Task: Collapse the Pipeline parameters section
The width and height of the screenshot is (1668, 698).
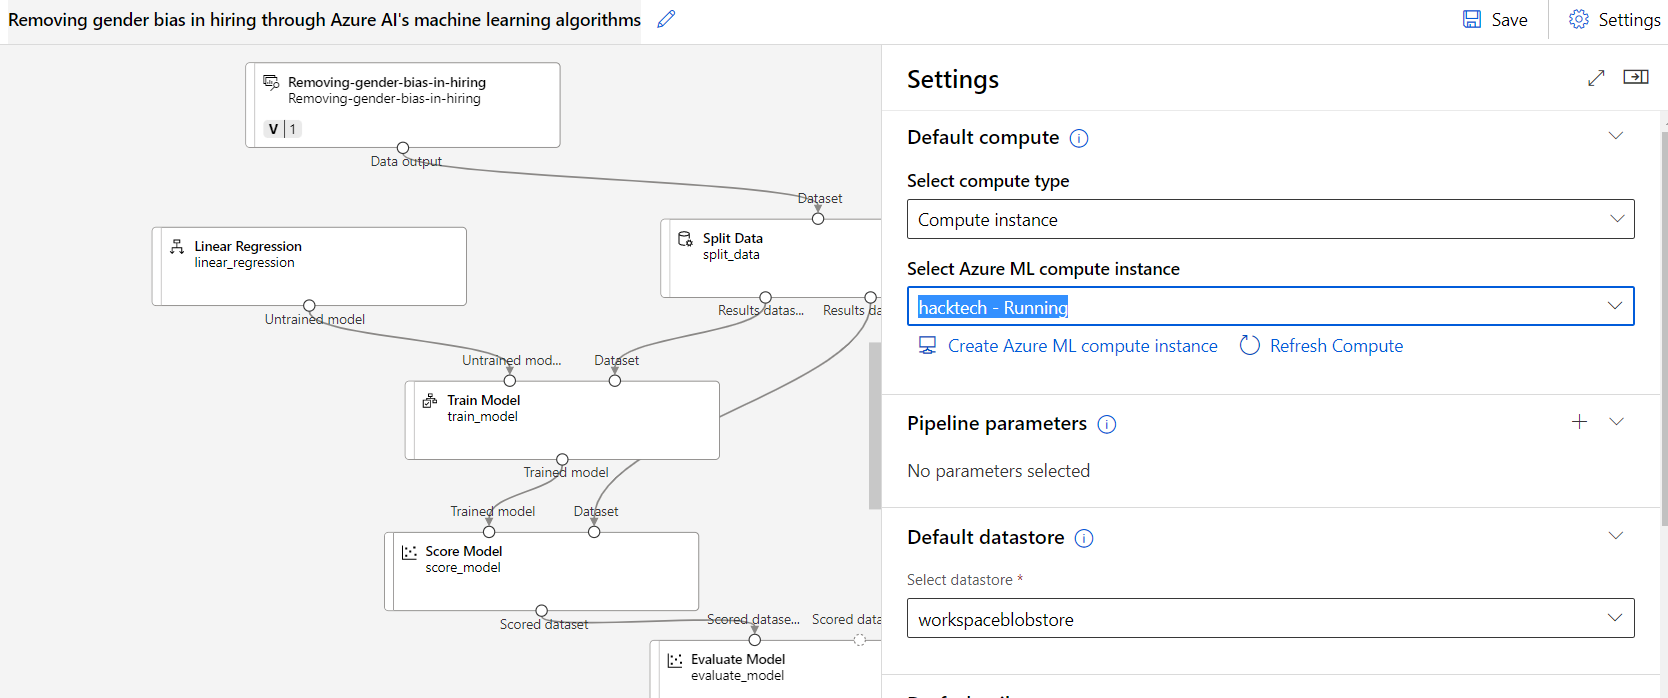Action: pyautogui.click(x=1616, y=422)
